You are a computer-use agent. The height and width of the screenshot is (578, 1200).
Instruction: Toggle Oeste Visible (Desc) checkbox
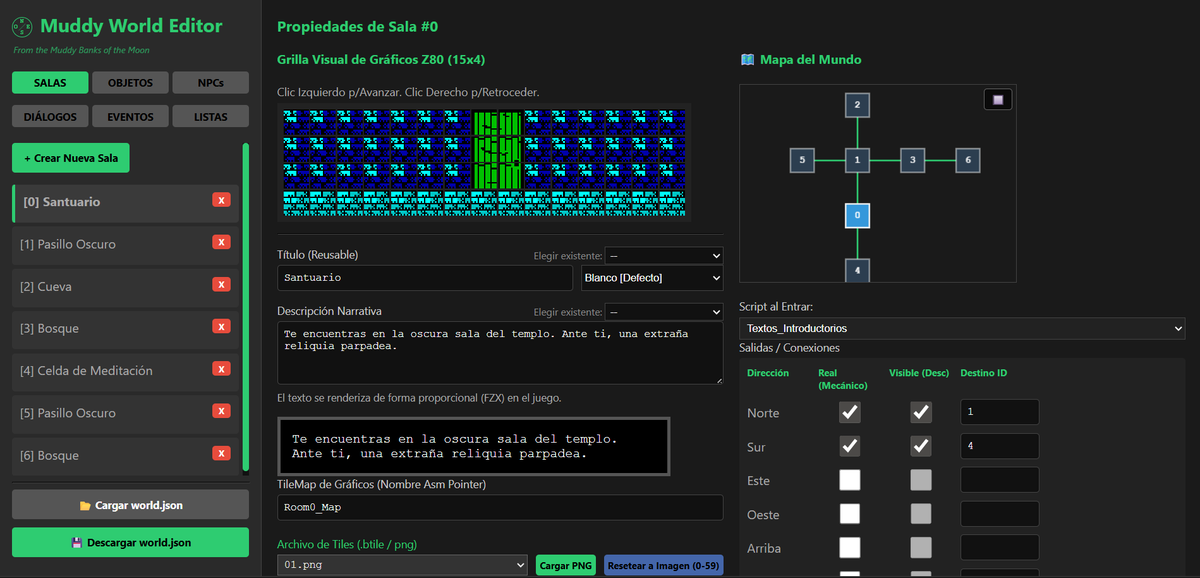pyautogui.click(x=921, y=514)
